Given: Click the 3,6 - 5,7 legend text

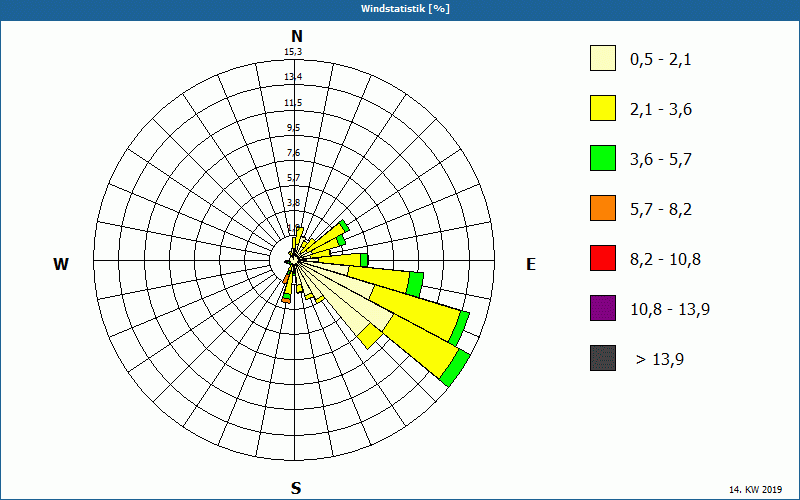Looking at the screenshot, I should 661,160.
